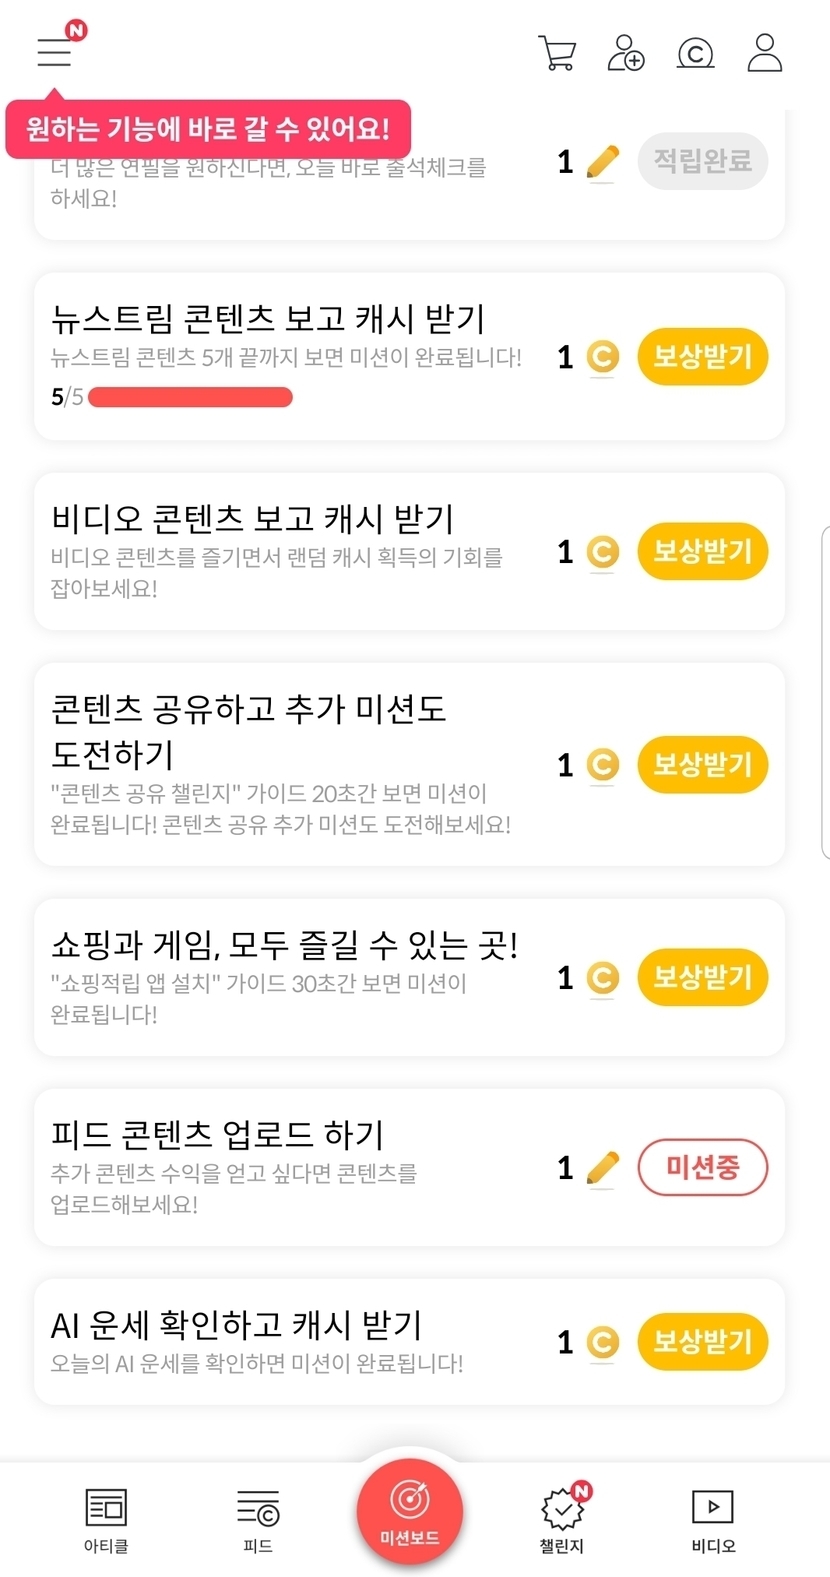Tap the invite friend icon

(x=626, y=53)
